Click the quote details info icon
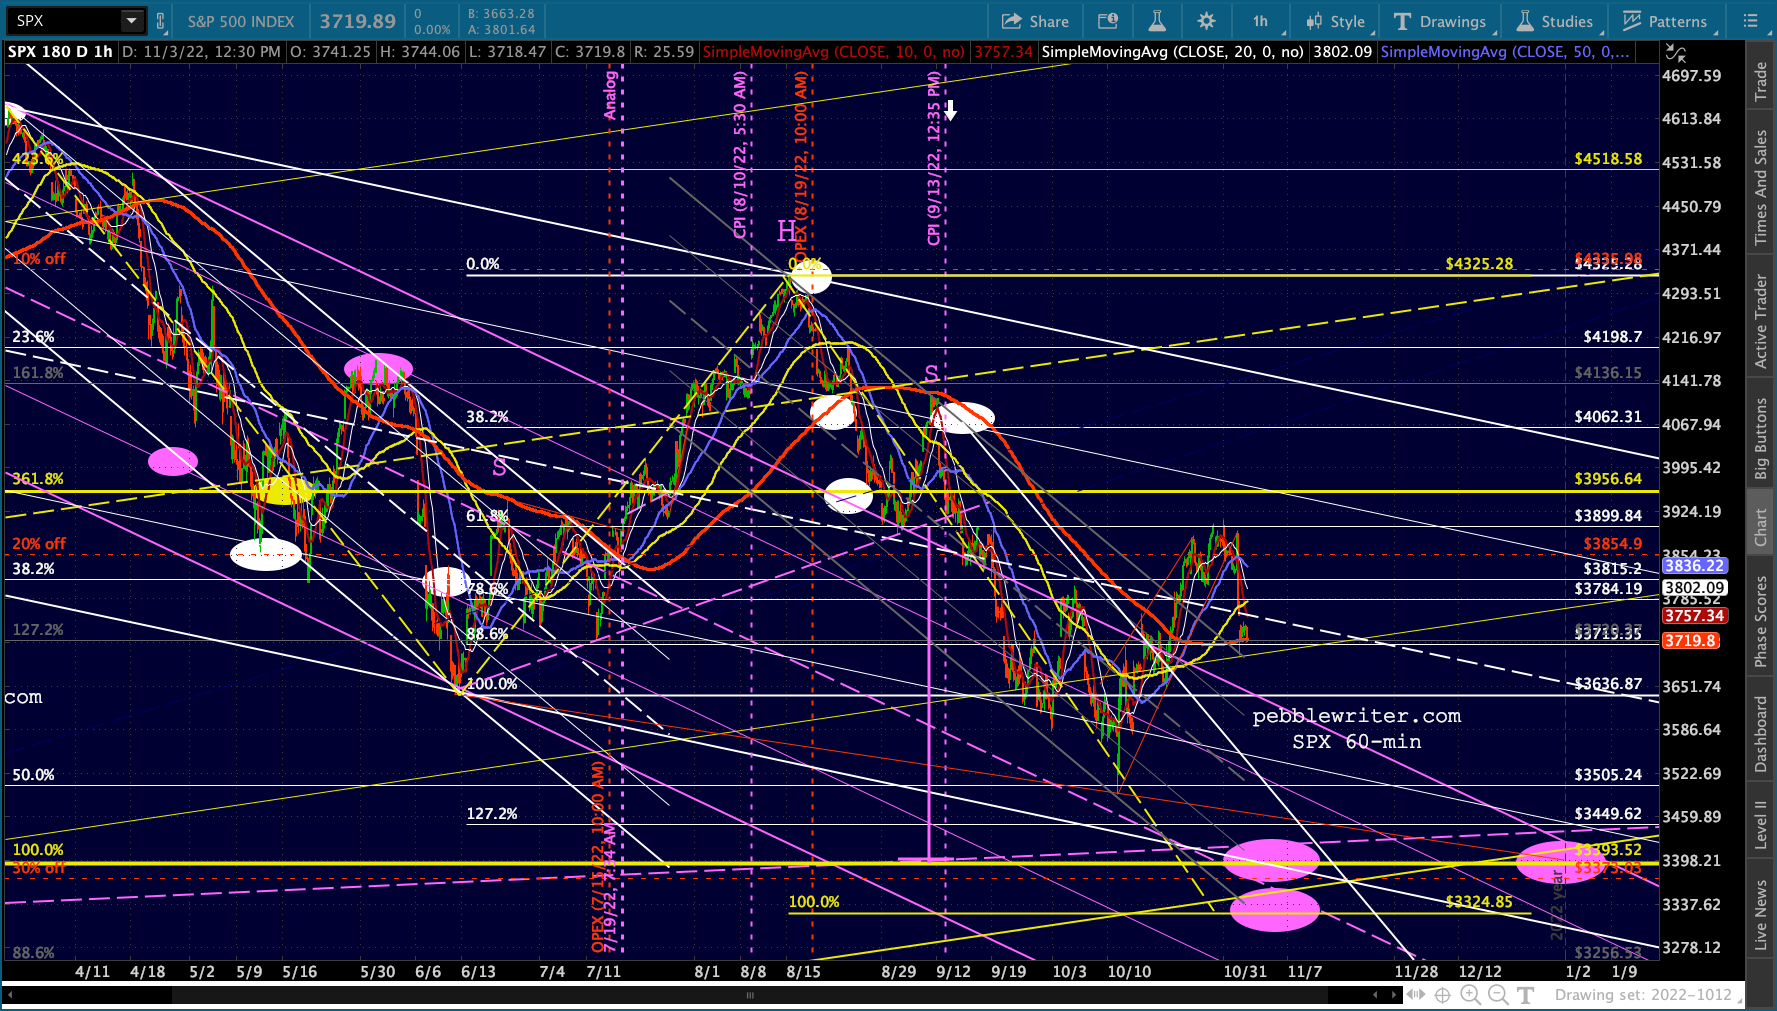 pos(1107,21)
